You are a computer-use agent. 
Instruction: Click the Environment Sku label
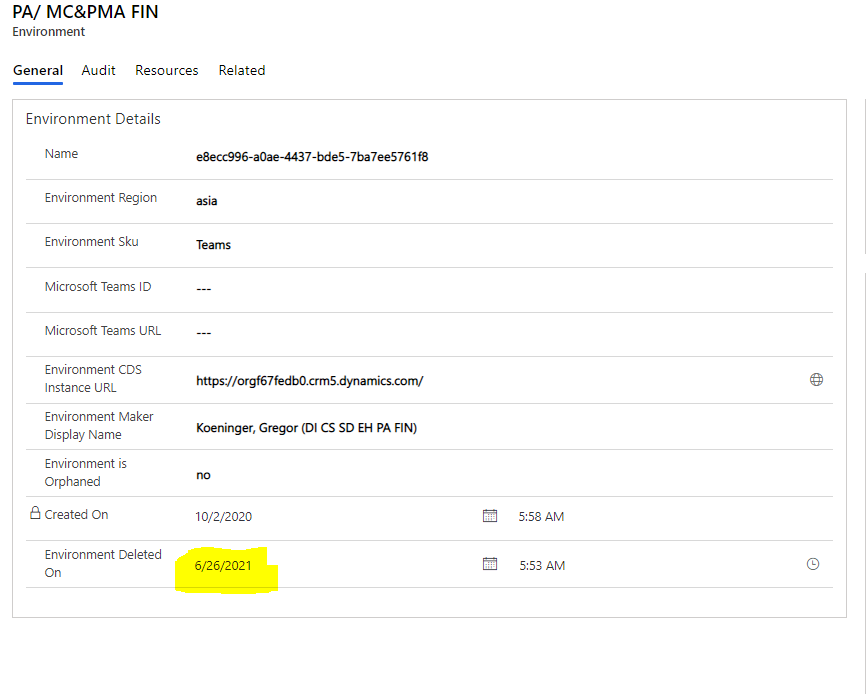tap(92, 242)
